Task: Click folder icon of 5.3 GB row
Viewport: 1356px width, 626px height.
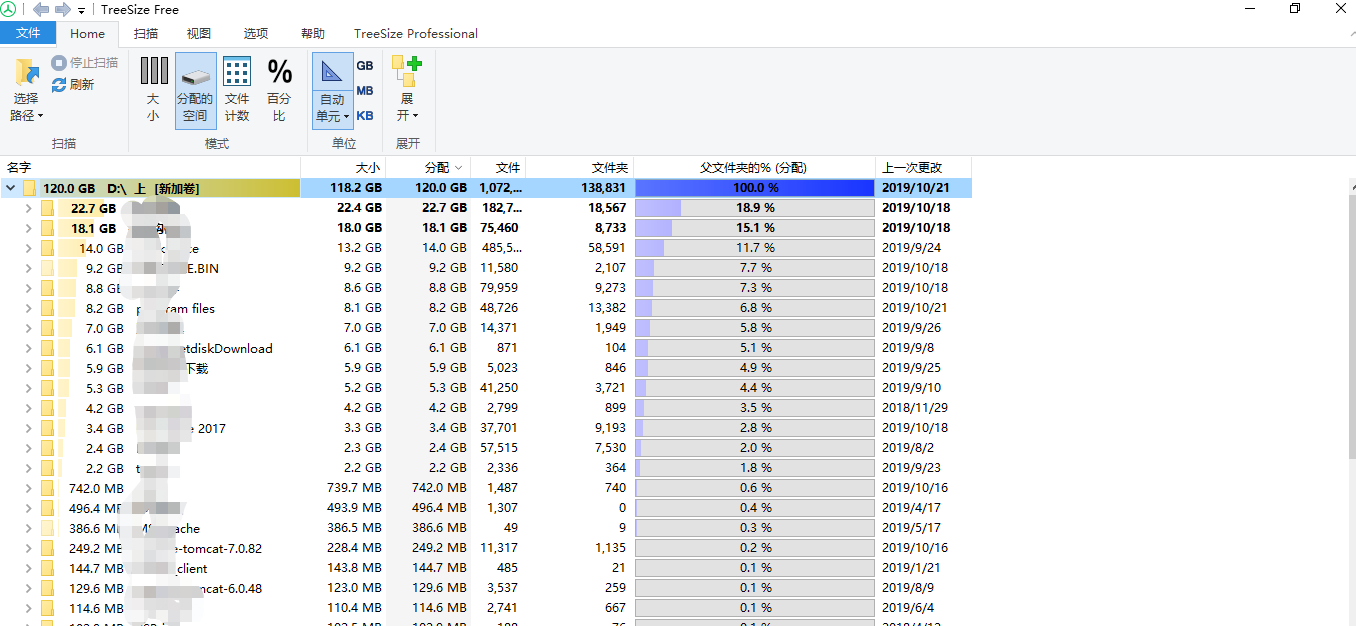Action: point(47,388)
